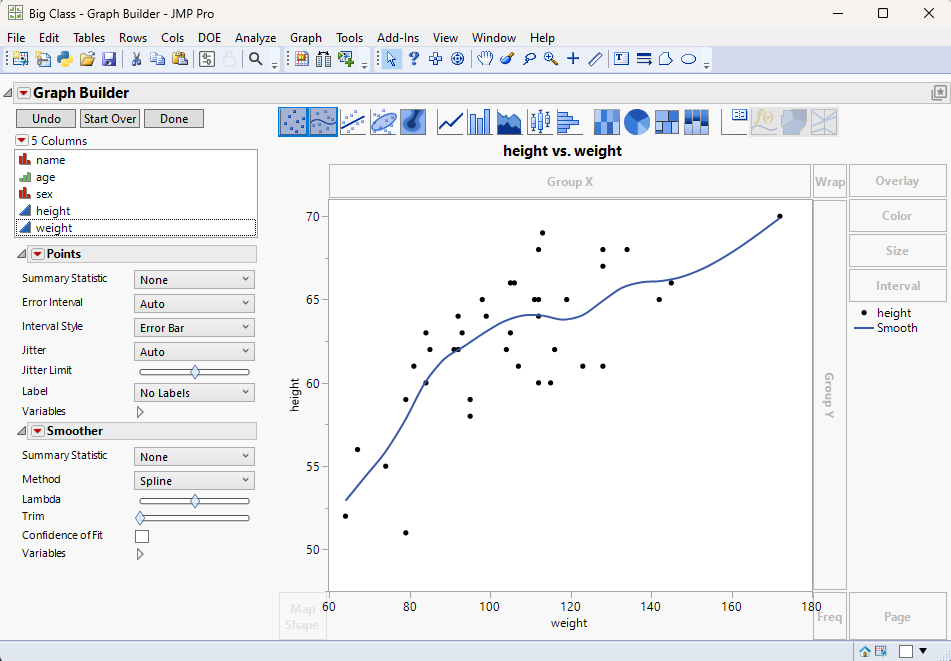The image size is (951, 661).
Task: Select the Oval annotation tool
Action: click(x=688, y=59)
